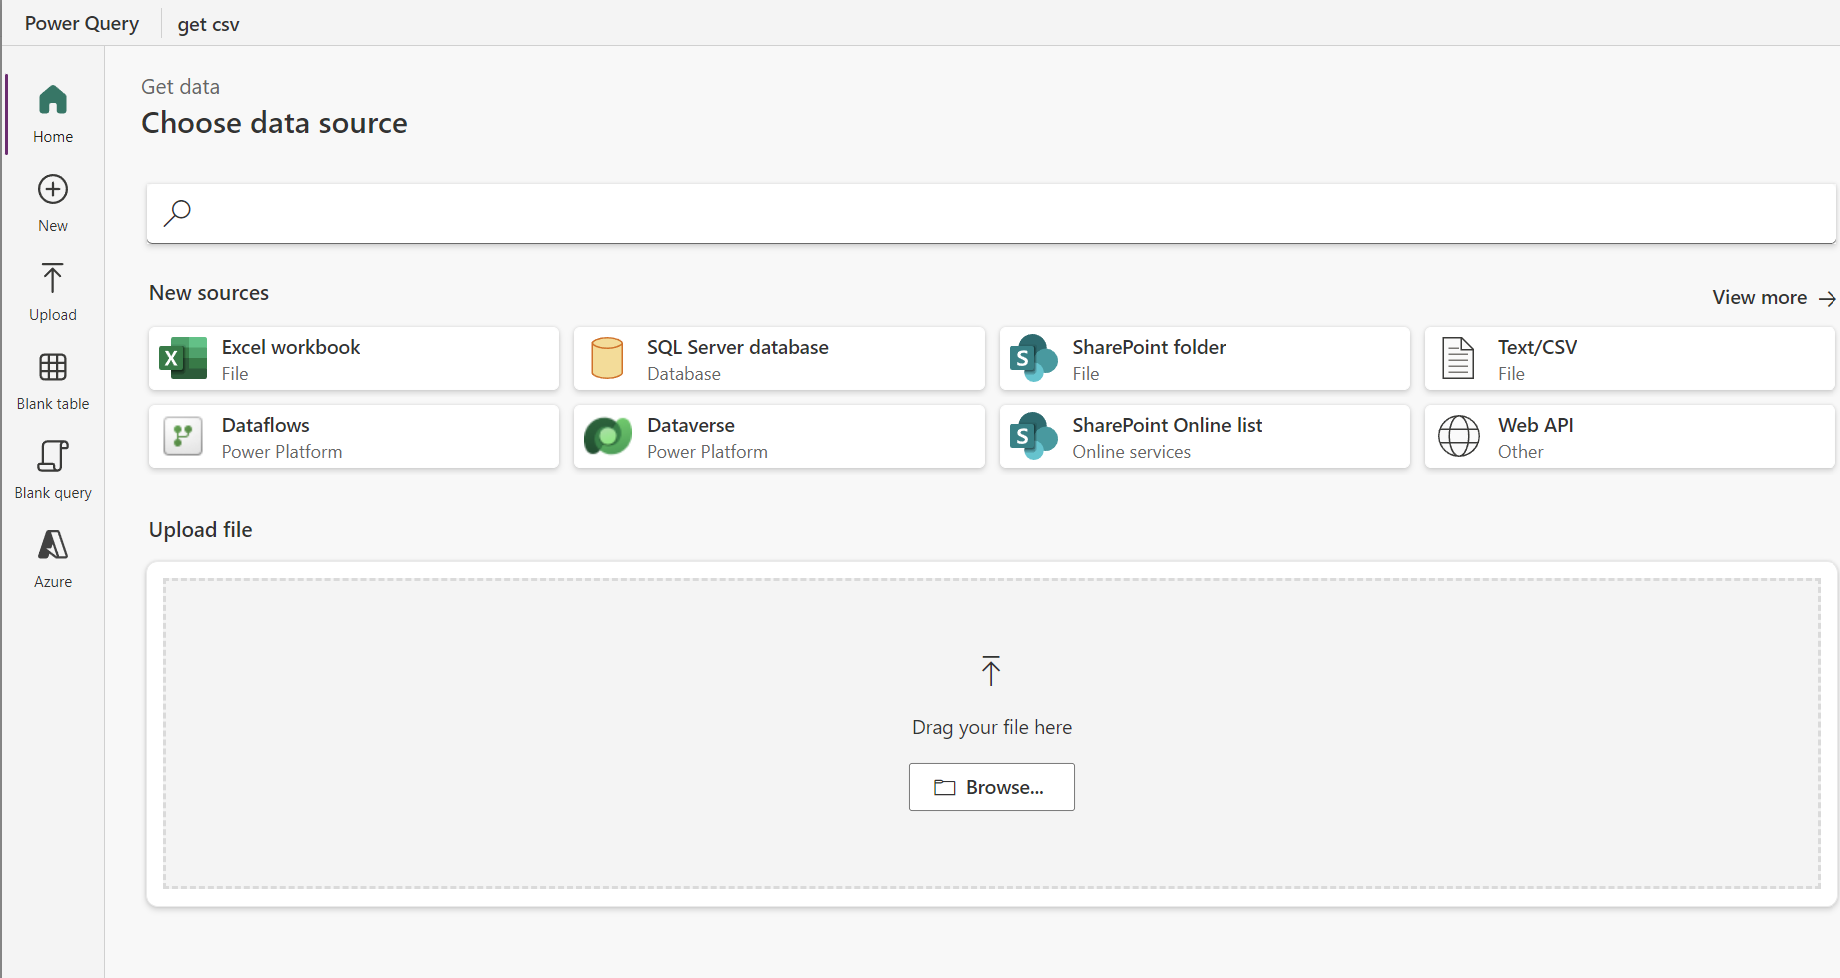Select the Text/CSV label
This screenshot has height=978, width=1840.
pos(1537,347)
